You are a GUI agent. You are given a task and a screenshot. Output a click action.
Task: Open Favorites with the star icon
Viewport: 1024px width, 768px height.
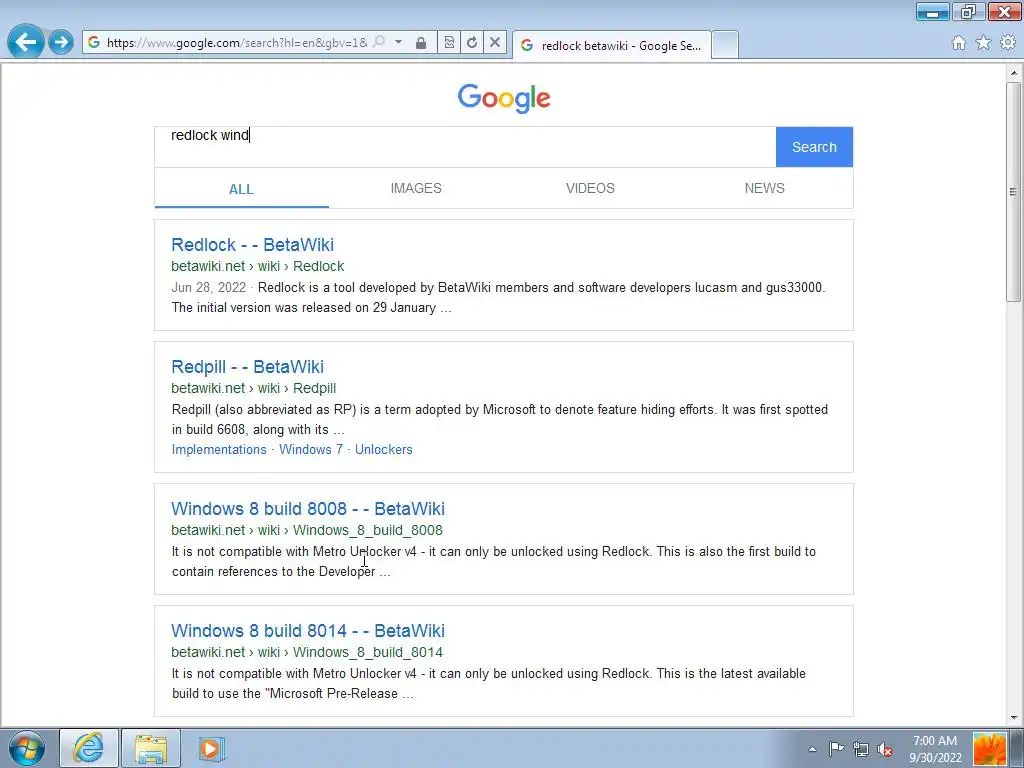[x=983, y=43]
